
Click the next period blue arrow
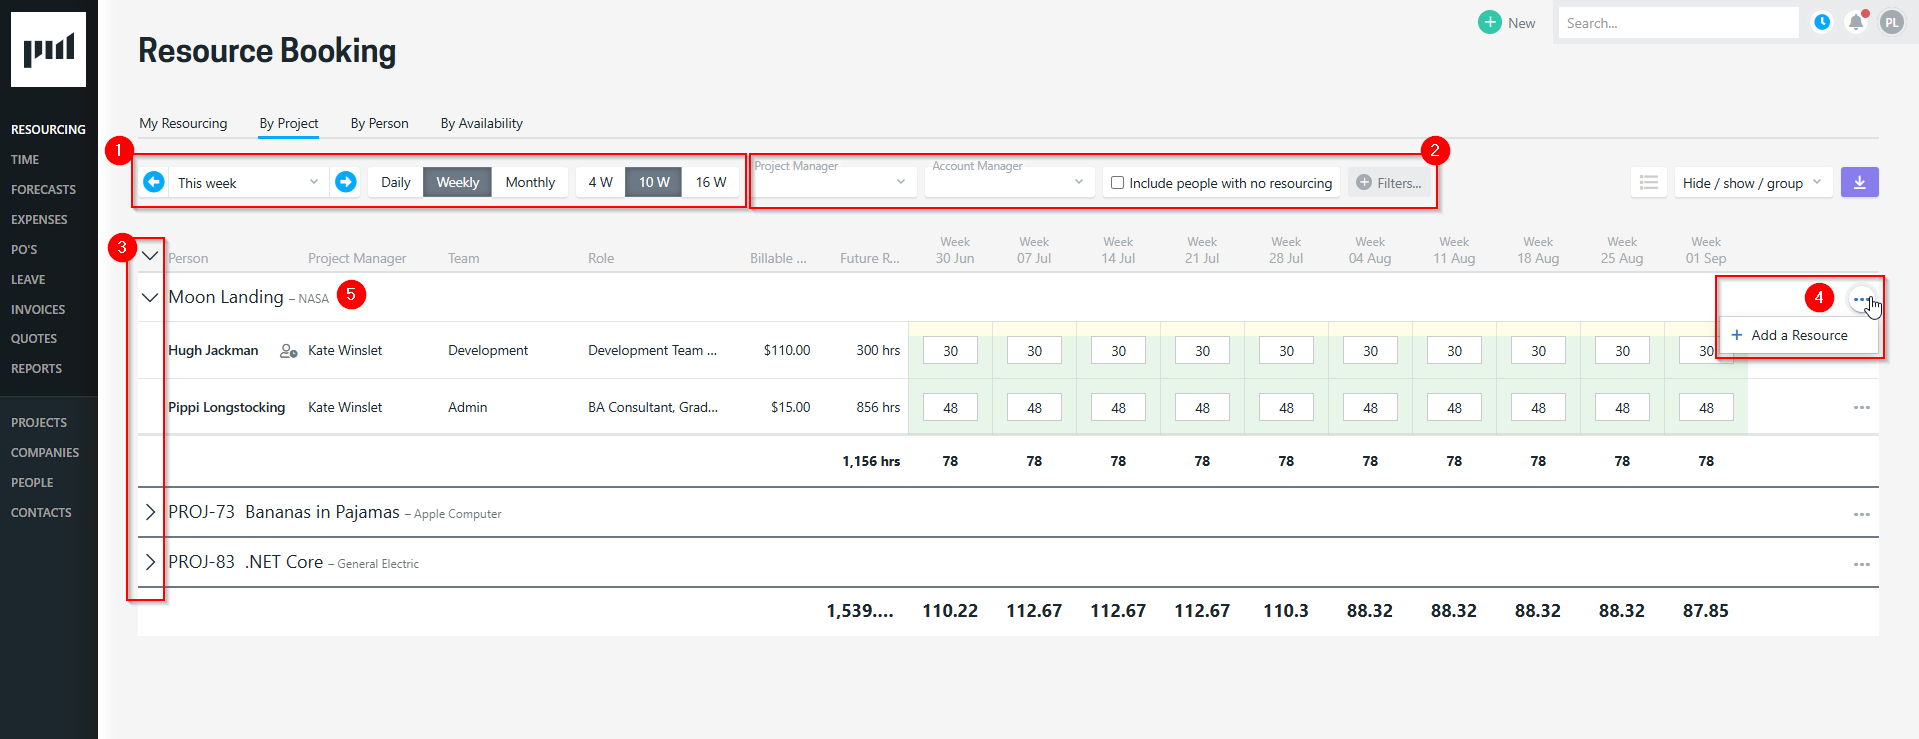point(346,182)
